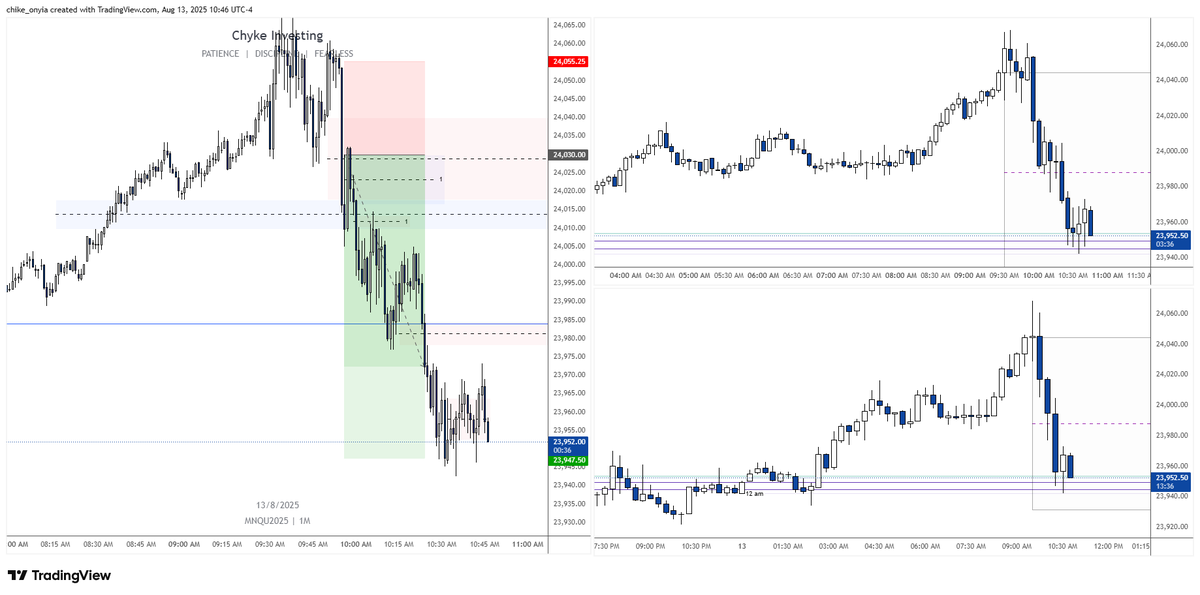Click the red stop-loss zone of the short position
1200x595 pixels.
(x=386, y=108)
